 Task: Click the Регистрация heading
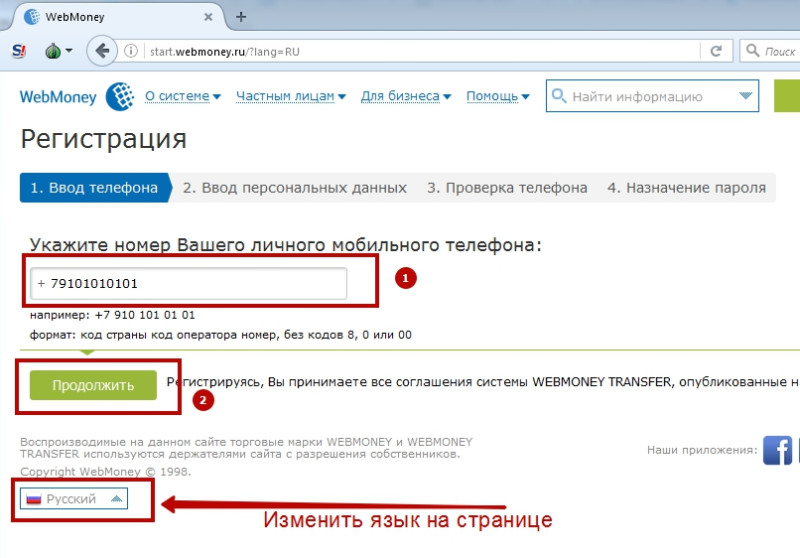click(x=104, y=139)
